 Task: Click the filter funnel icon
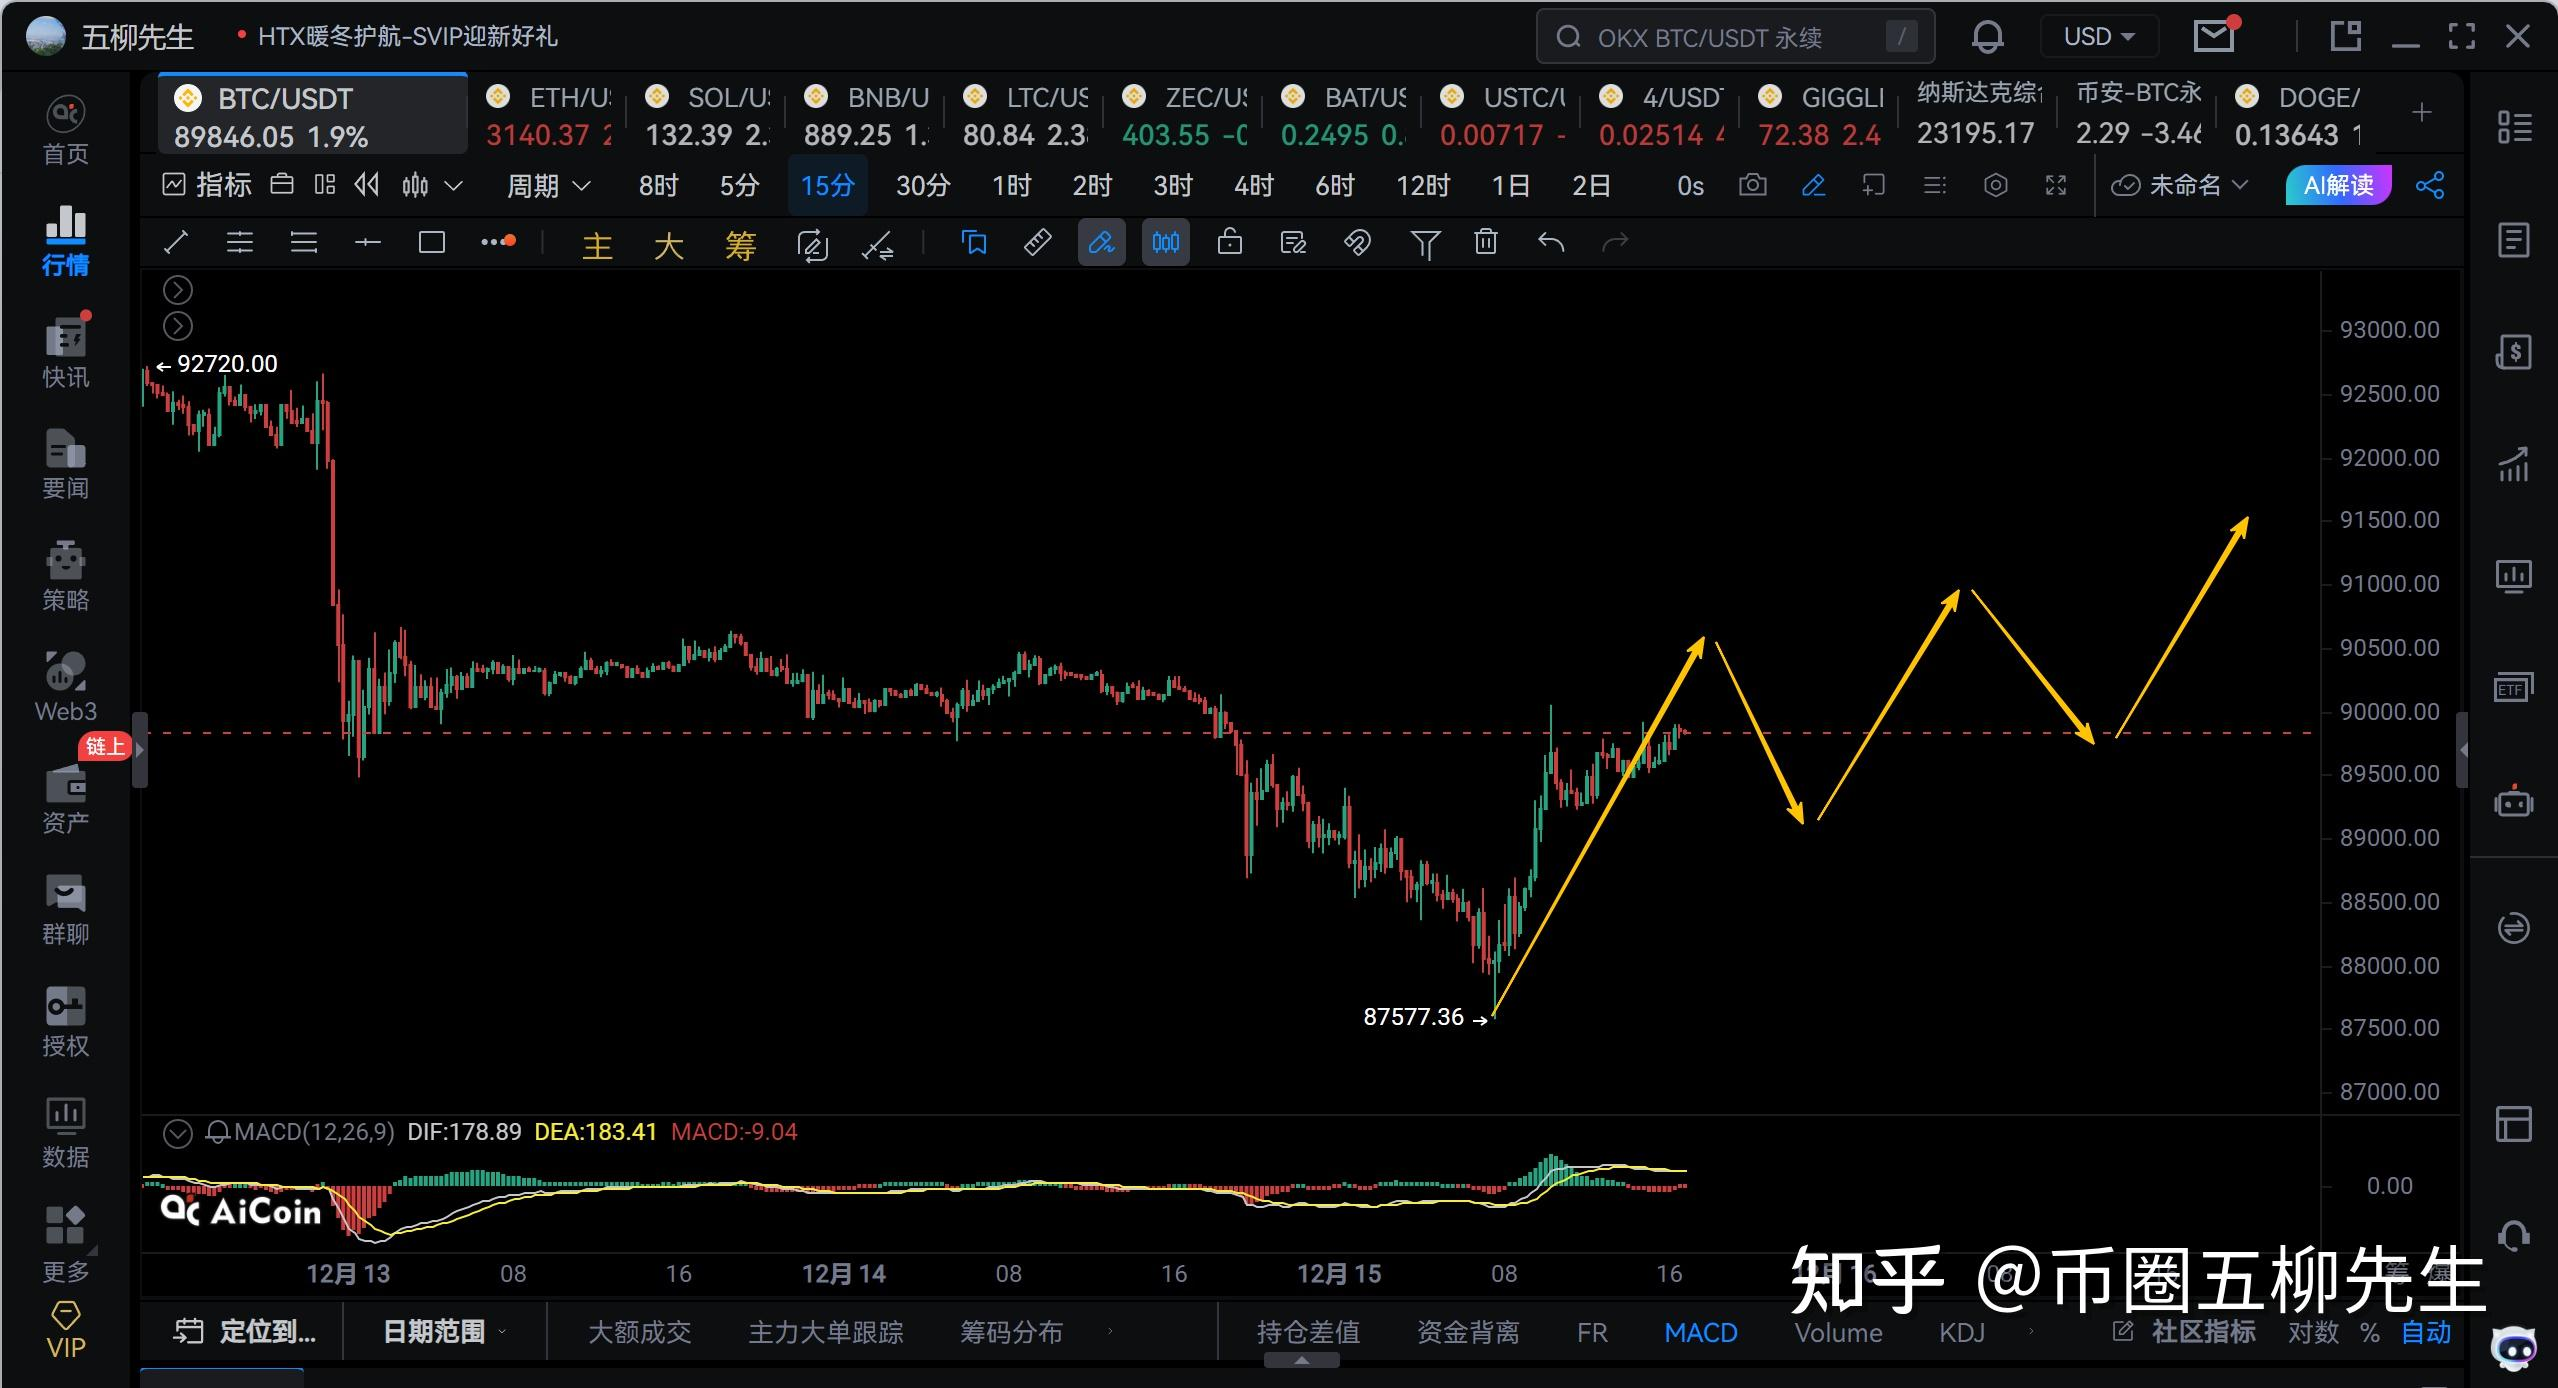point(1424,243)
